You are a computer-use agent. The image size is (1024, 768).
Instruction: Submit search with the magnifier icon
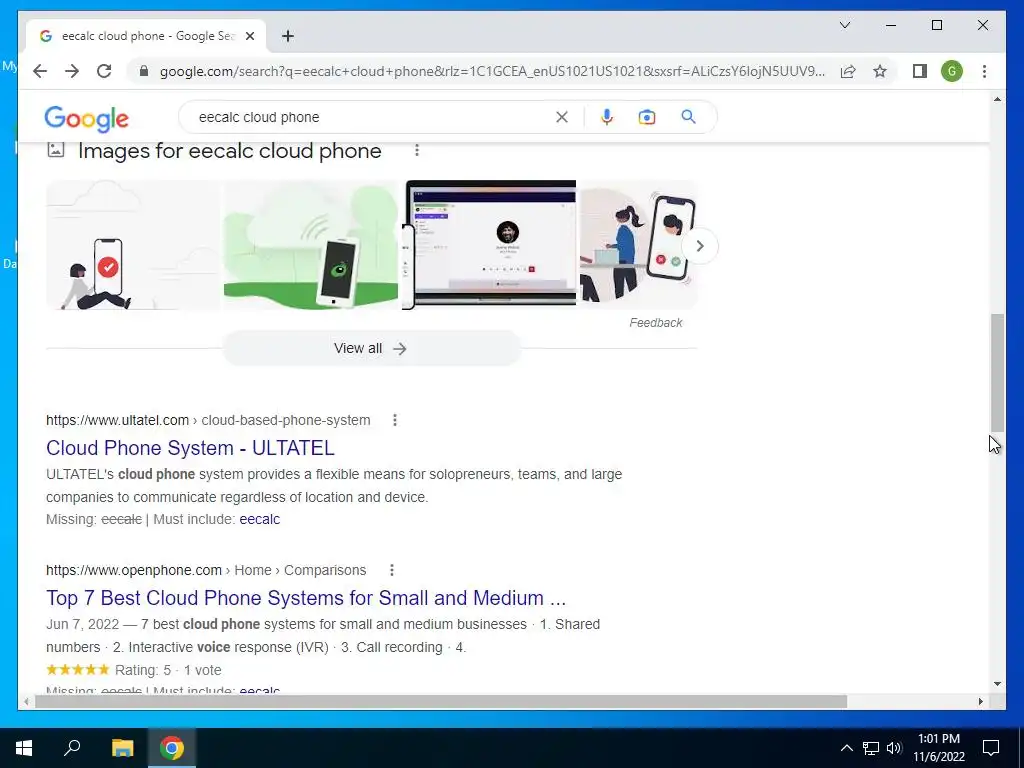(688, 117)
